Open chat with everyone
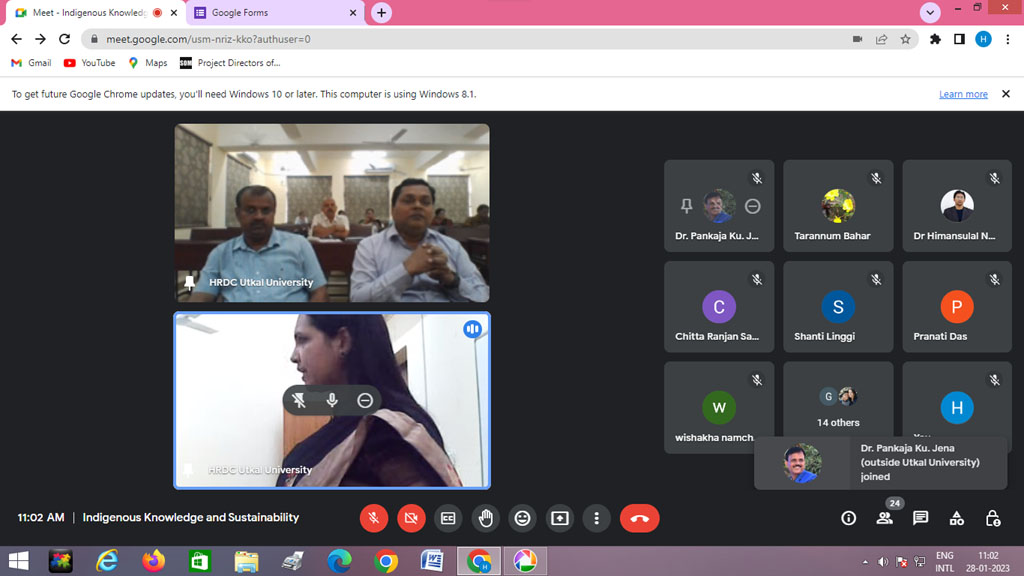The image size is (1024, 576). tap(921, 518)
